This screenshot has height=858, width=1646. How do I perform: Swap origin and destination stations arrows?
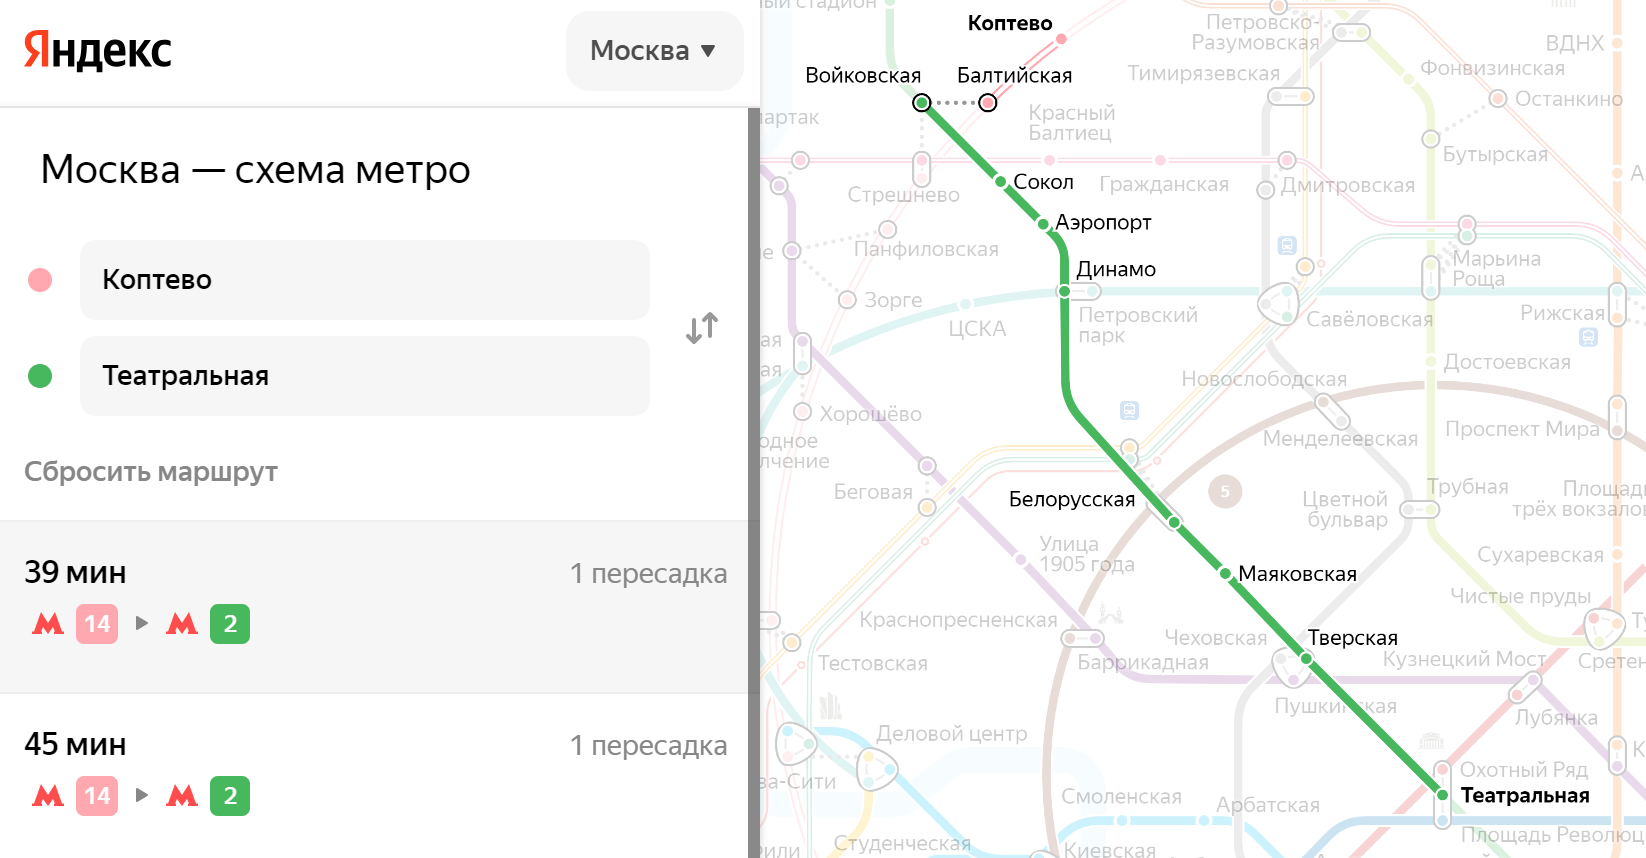[702, 328]
